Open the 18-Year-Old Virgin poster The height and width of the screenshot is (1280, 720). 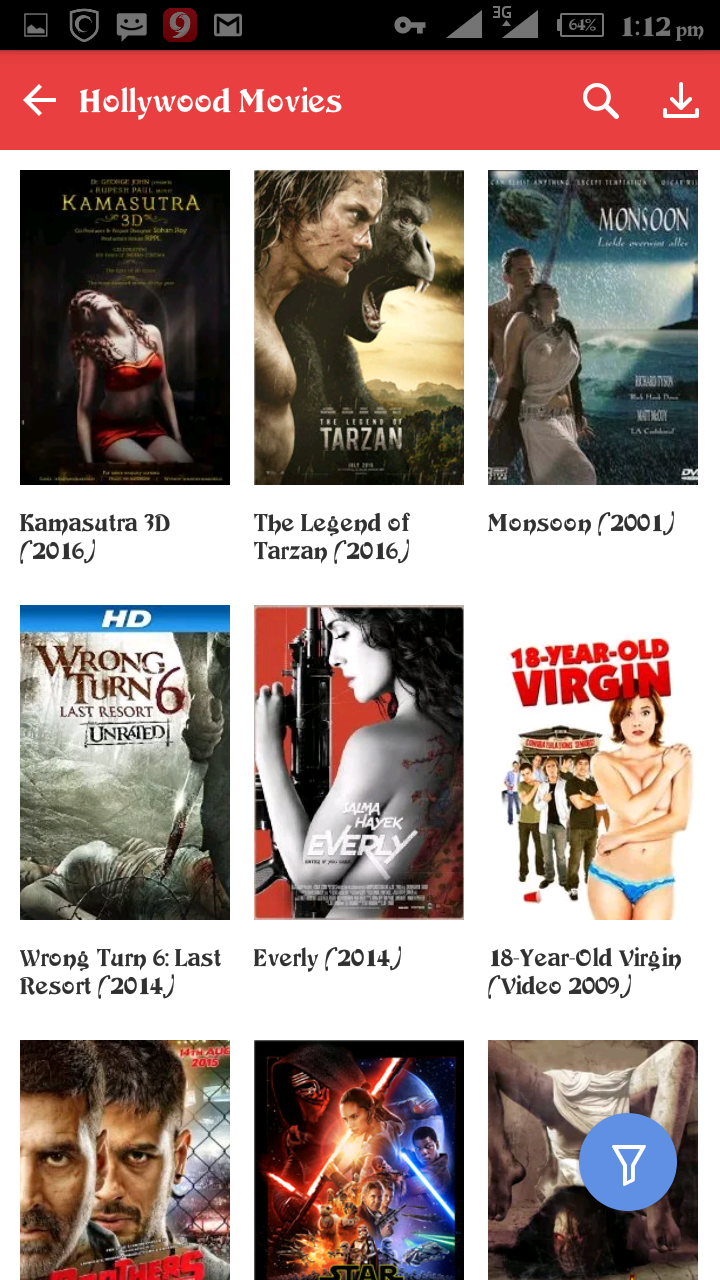pos(593,762)
